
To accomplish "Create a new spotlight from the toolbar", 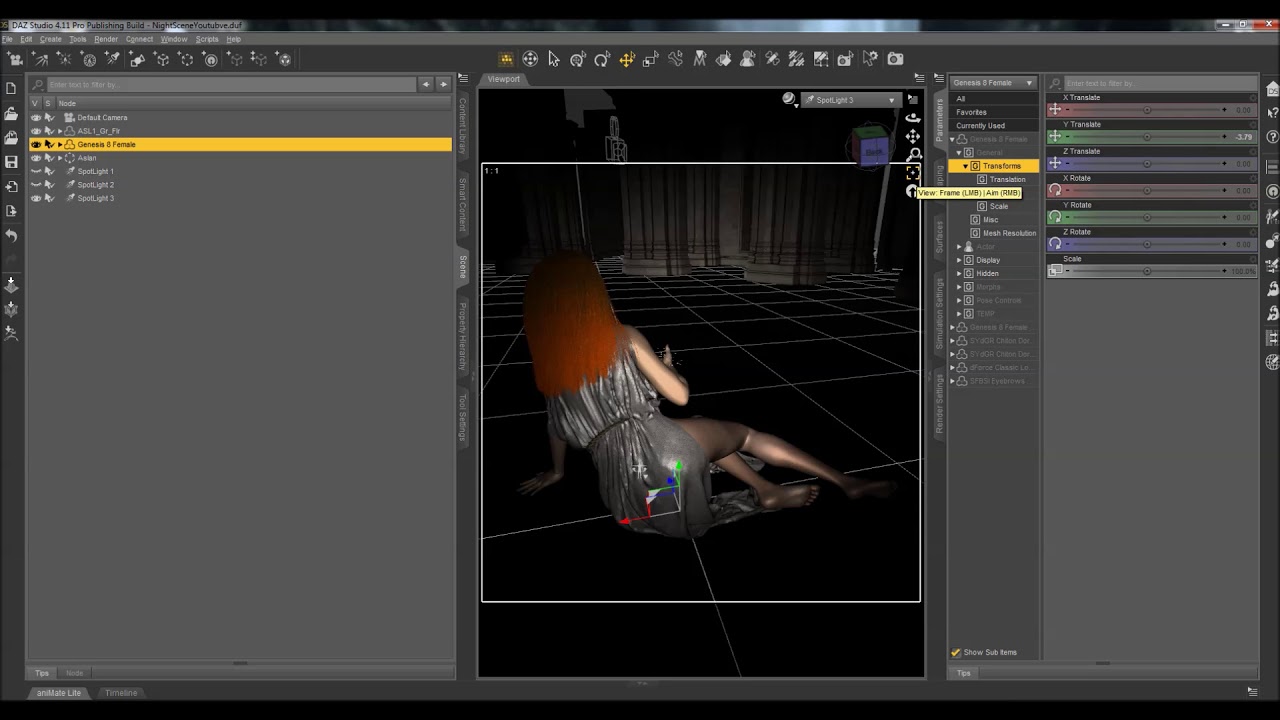I will pos(114,60).
